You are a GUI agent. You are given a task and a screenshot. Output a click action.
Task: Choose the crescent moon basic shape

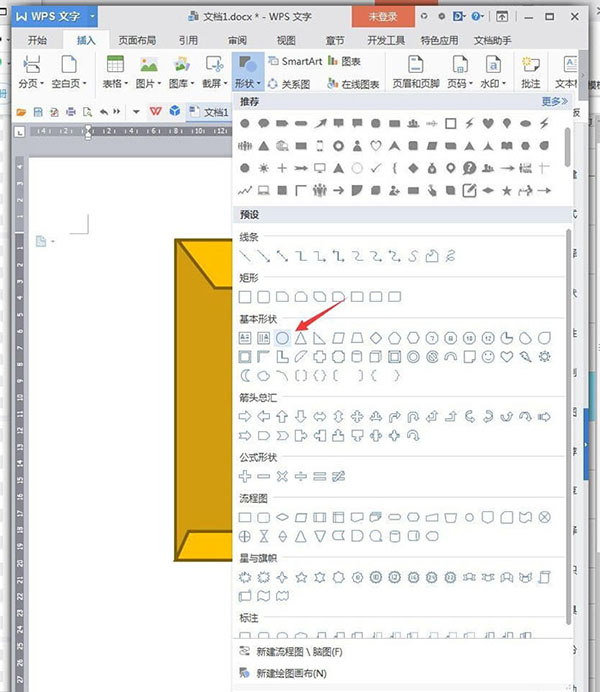[245, 376]
